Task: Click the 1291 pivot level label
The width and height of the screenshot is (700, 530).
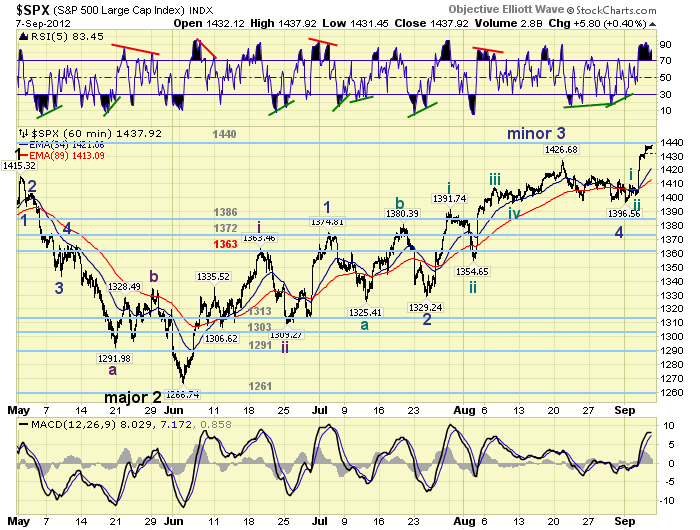Action: pyautogui.click(x=260, y=345)
